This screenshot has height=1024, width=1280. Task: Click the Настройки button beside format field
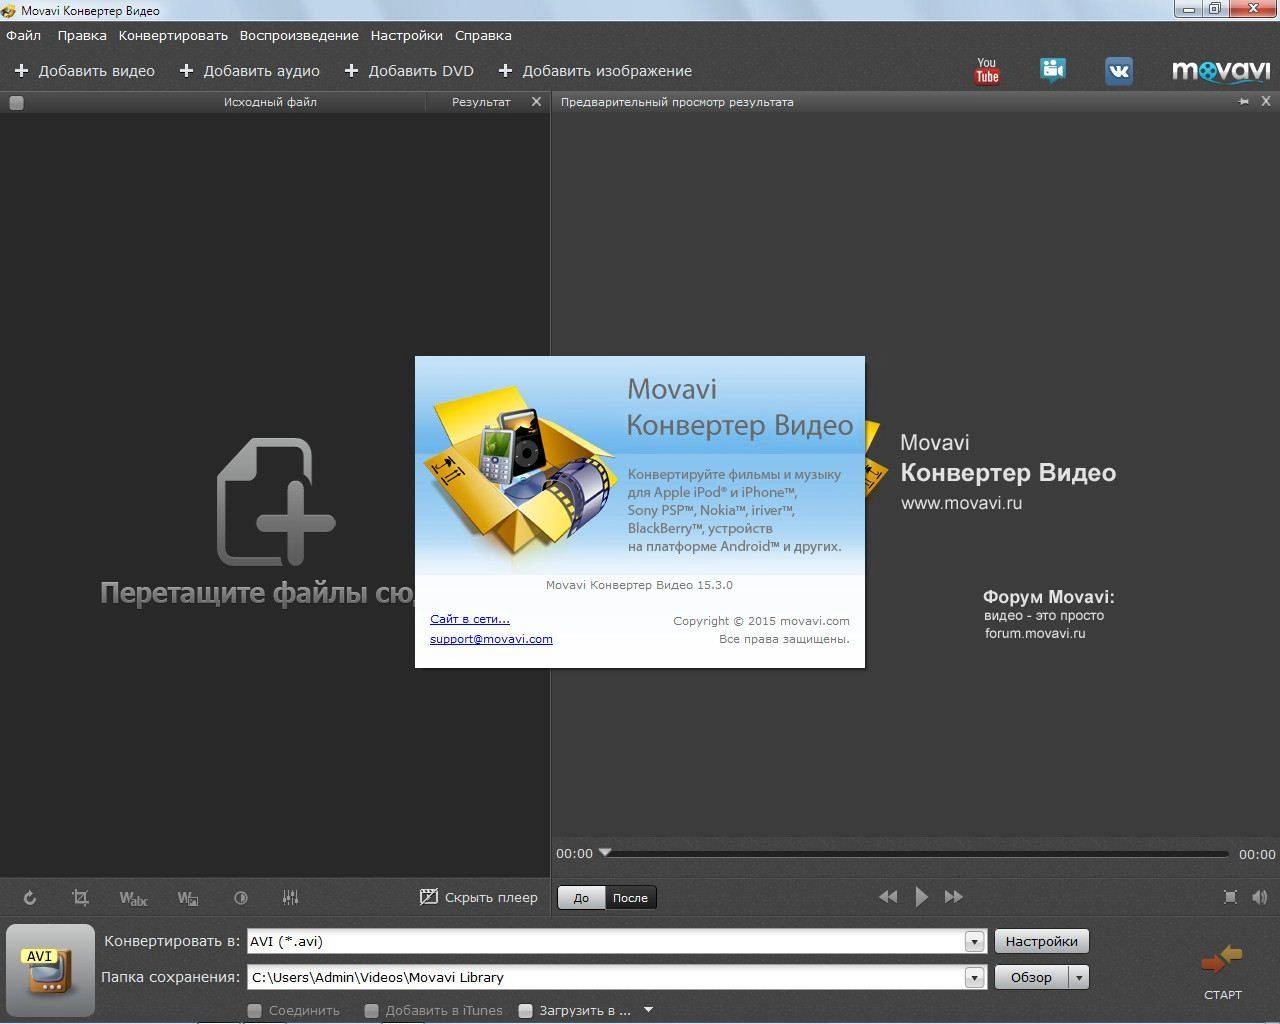pyautogui.click(x=1041, y=941)
